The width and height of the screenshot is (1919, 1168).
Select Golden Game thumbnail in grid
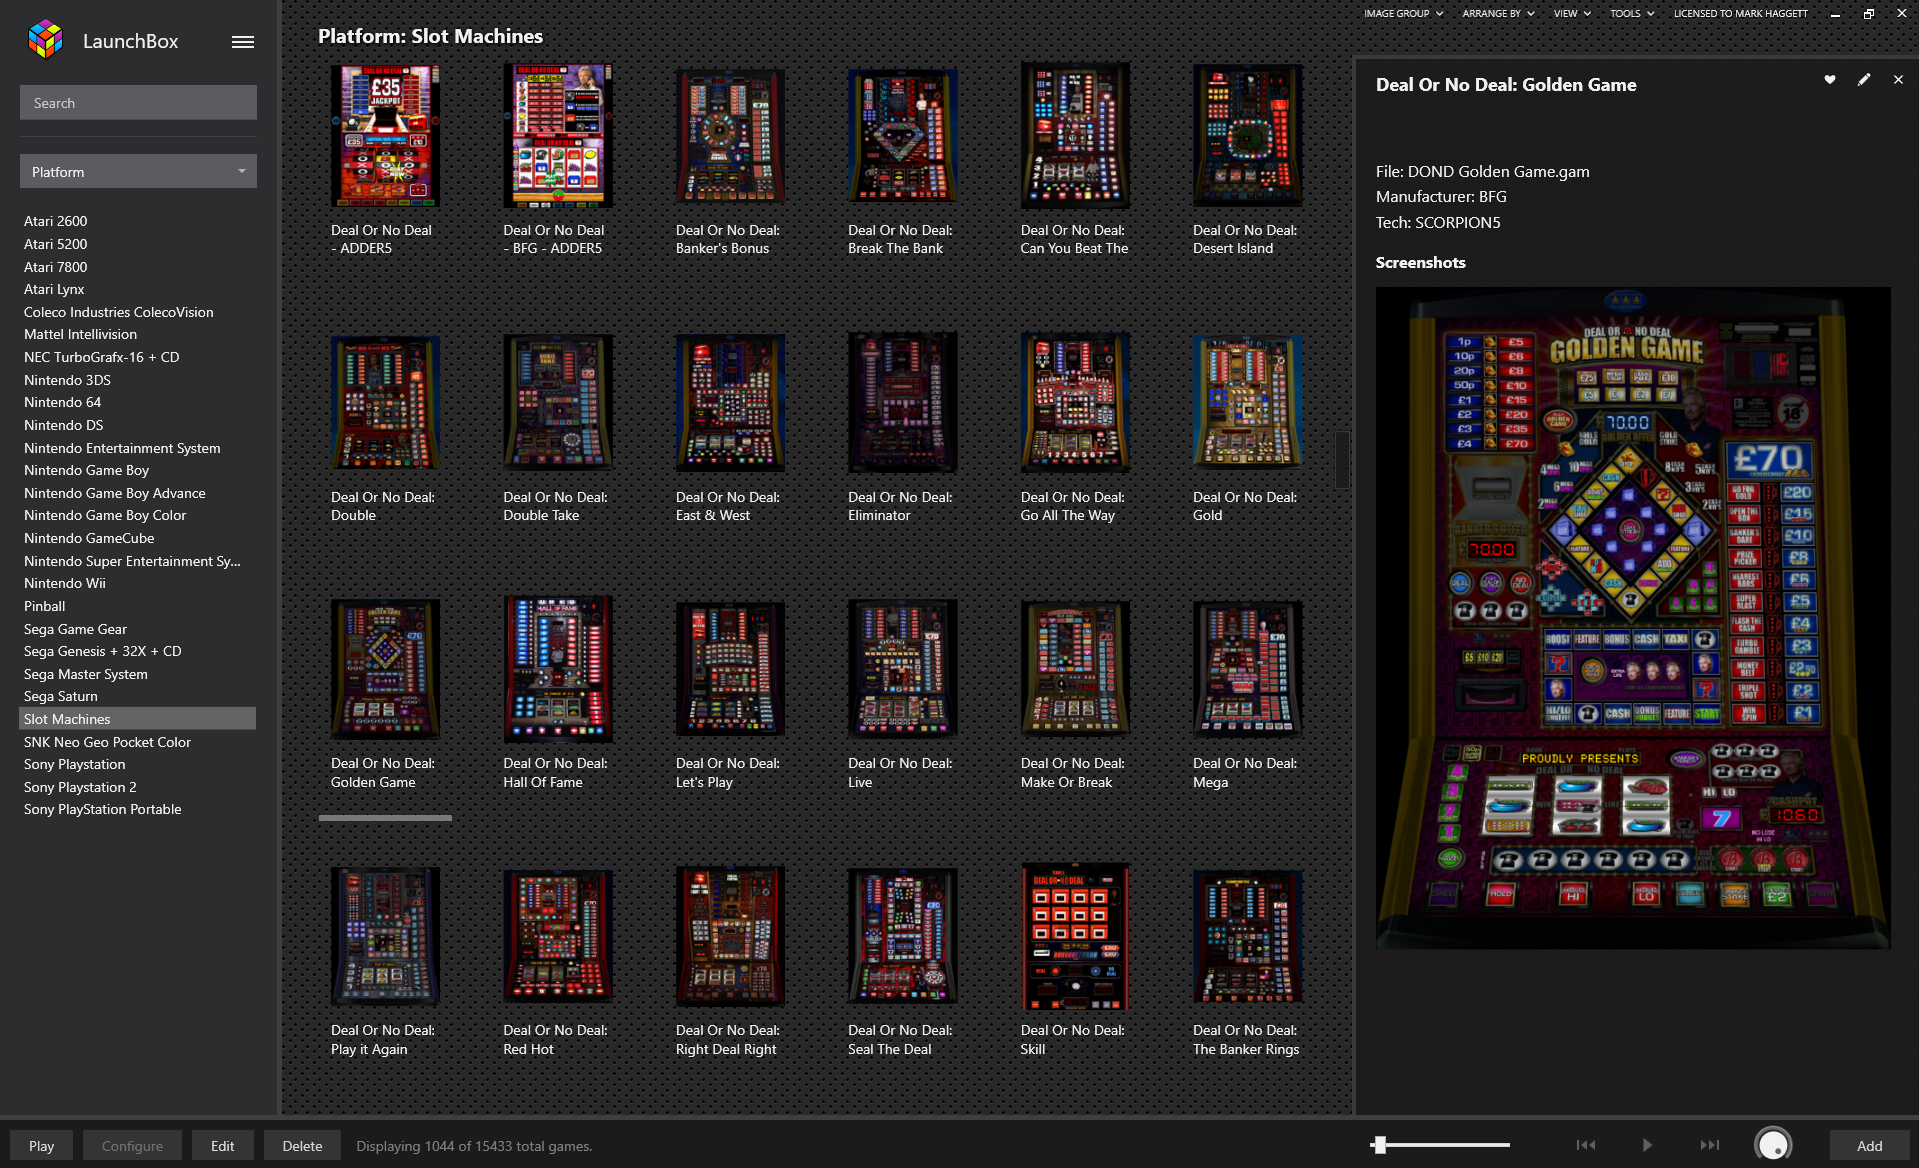pos(385,669)
